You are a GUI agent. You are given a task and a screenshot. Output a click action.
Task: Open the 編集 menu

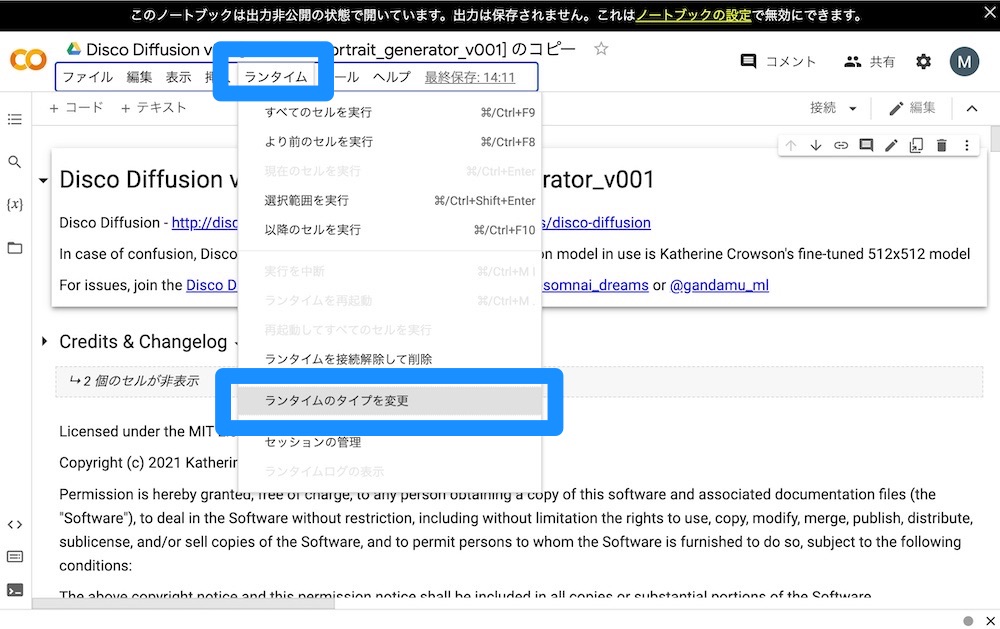point(139,77)
